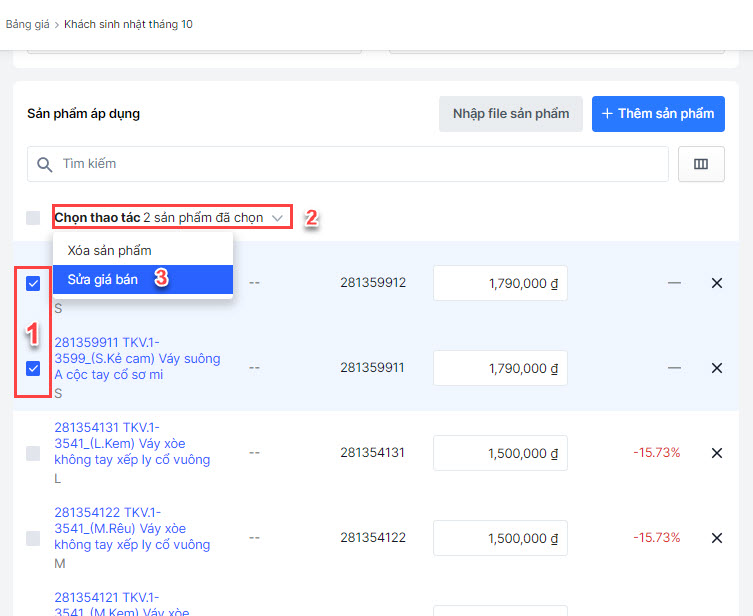Viewport: 753px width, 616px height.
Task: Edit price field for product 281354131
Action: (x=500, y=453)
